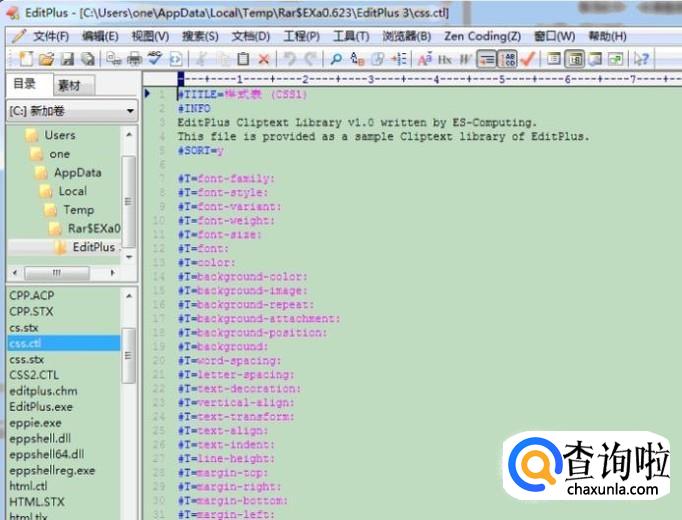682x520 pixels.
Task: Click the Undo arrow icon
Action: (x=289, y=59)
